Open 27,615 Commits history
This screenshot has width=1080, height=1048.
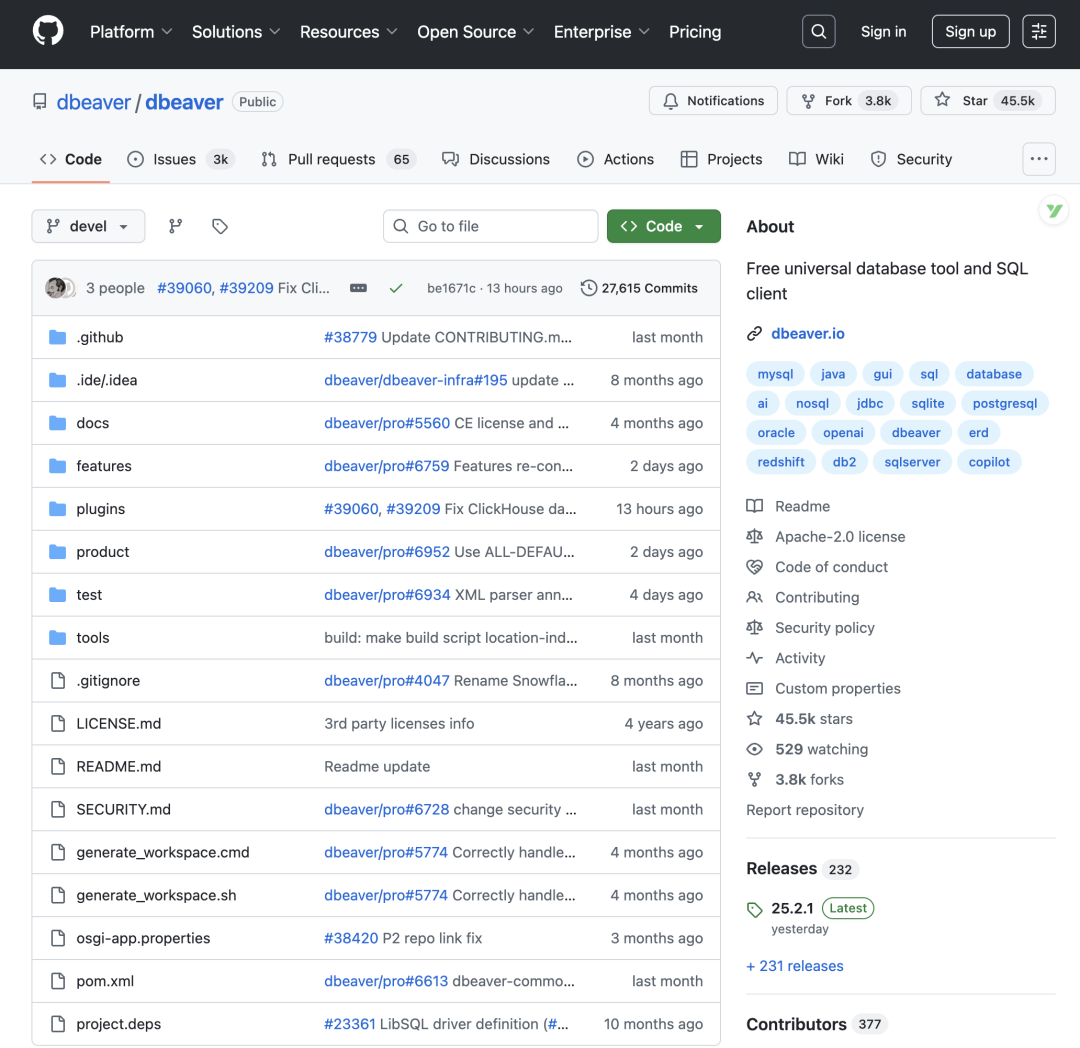[x=639, y=288]
